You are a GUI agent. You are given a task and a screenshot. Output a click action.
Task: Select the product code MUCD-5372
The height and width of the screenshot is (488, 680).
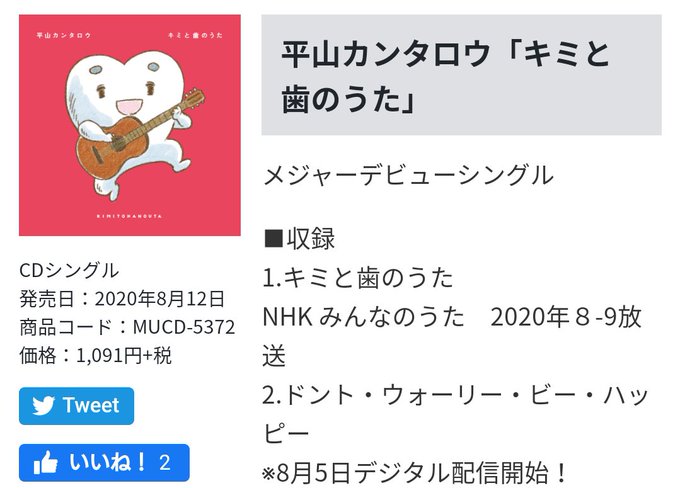(184, 327)
